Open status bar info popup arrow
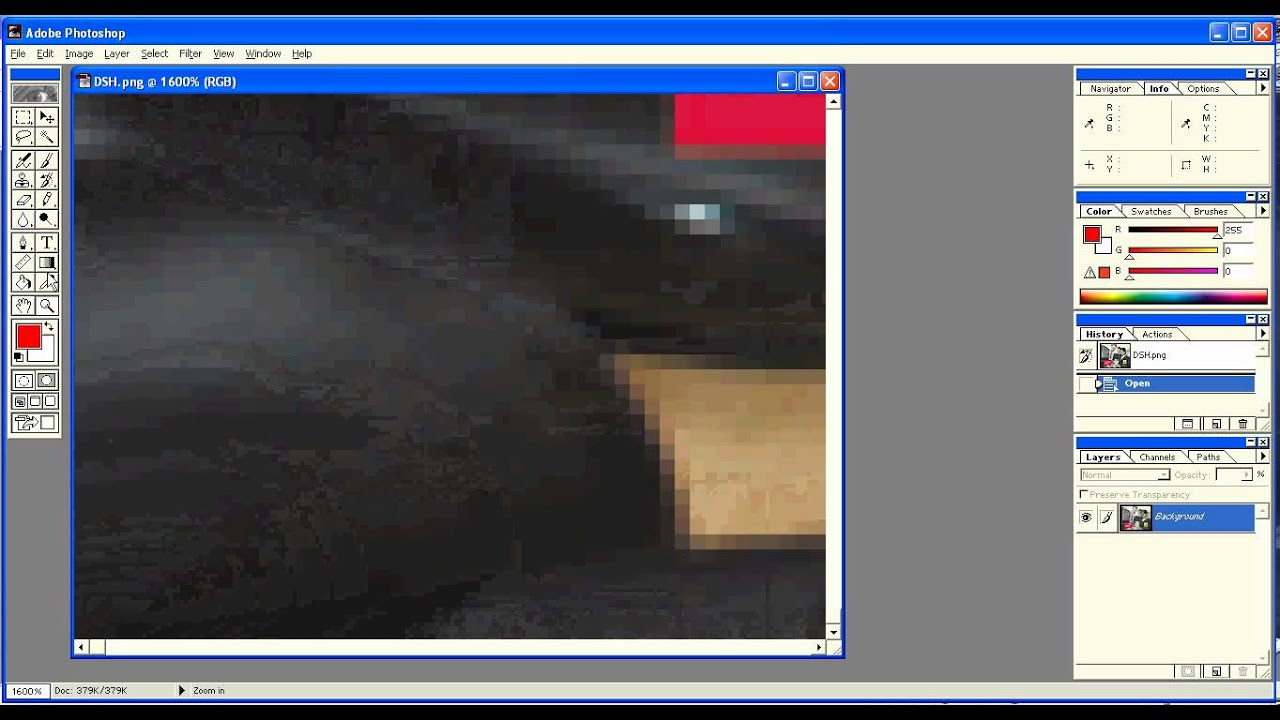The width and height of the screenshot is (1280, 720). click(182, 691)
